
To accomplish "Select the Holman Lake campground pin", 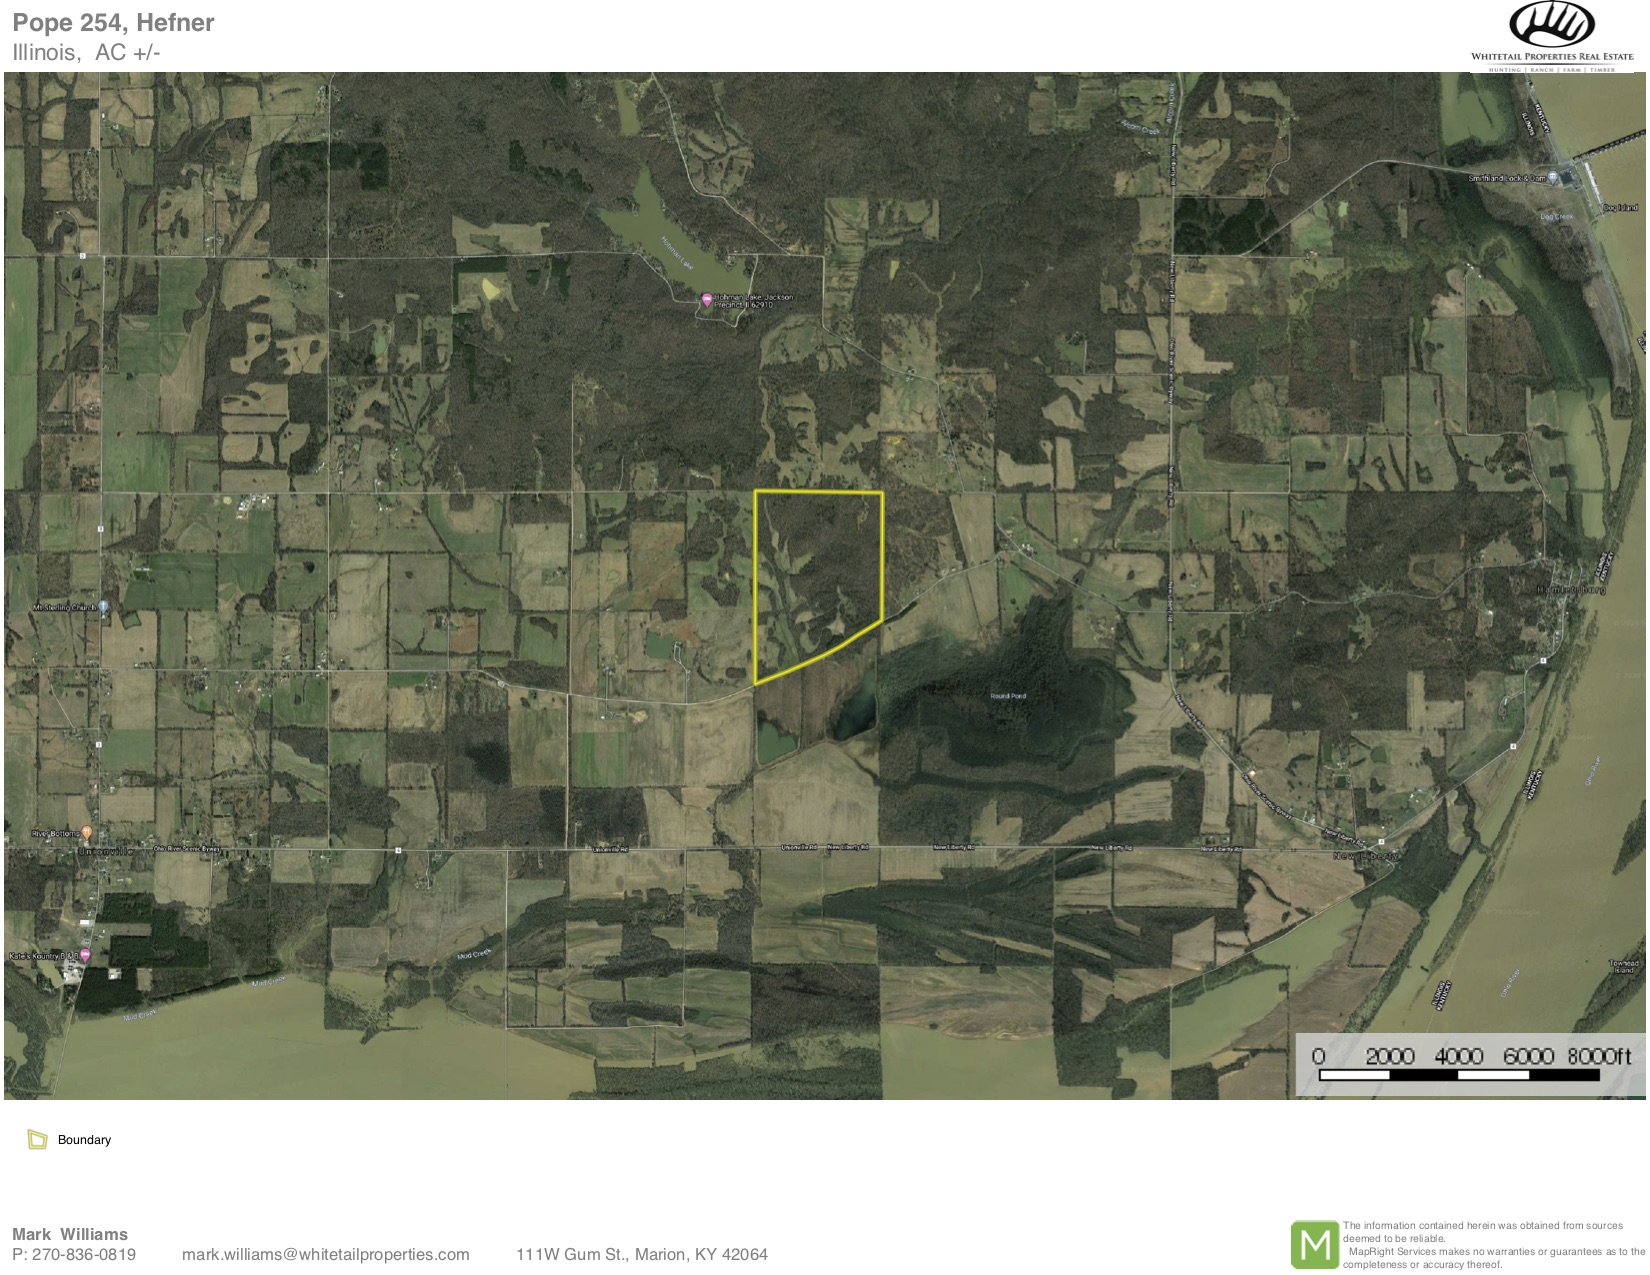I will [707, 299].
